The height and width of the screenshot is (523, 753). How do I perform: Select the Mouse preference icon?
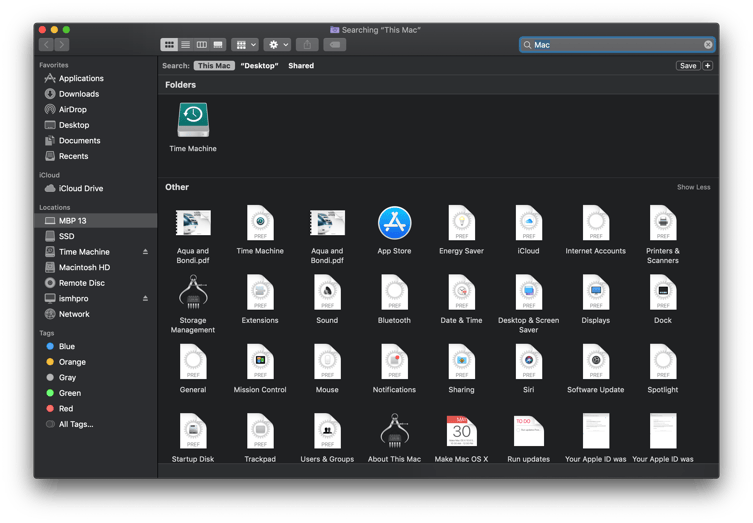pos(327,362)
